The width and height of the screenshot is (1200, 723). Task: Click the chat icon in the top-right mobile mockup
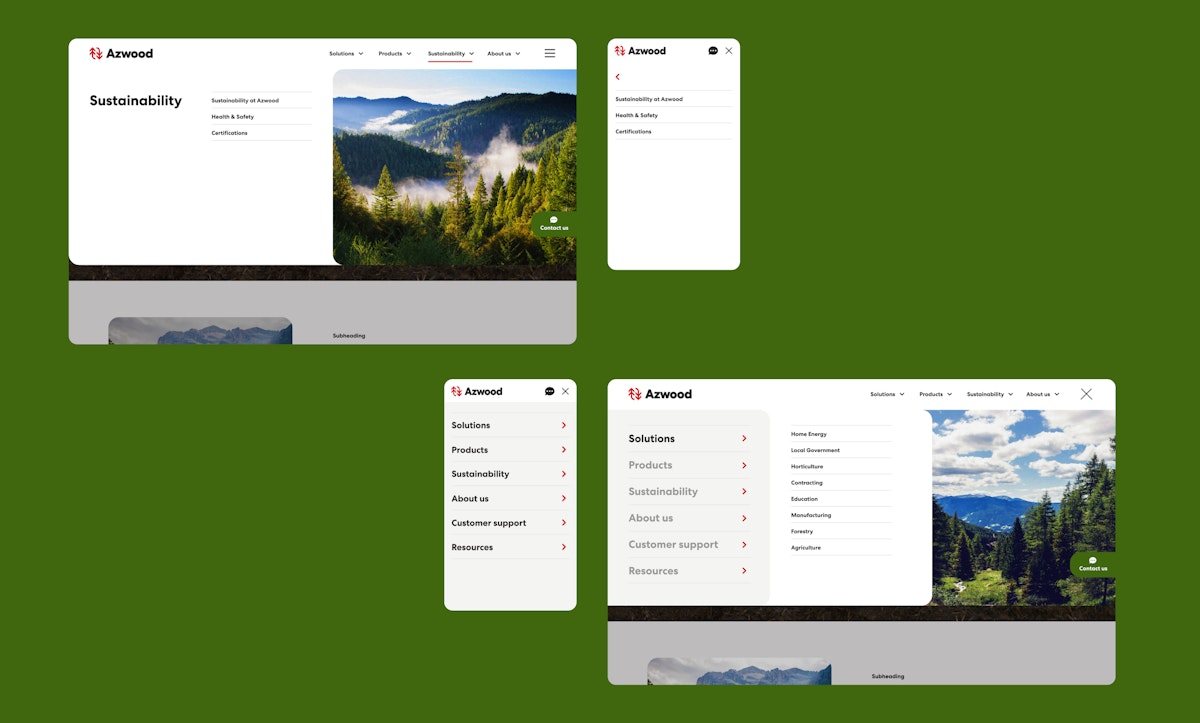point(713,51)
